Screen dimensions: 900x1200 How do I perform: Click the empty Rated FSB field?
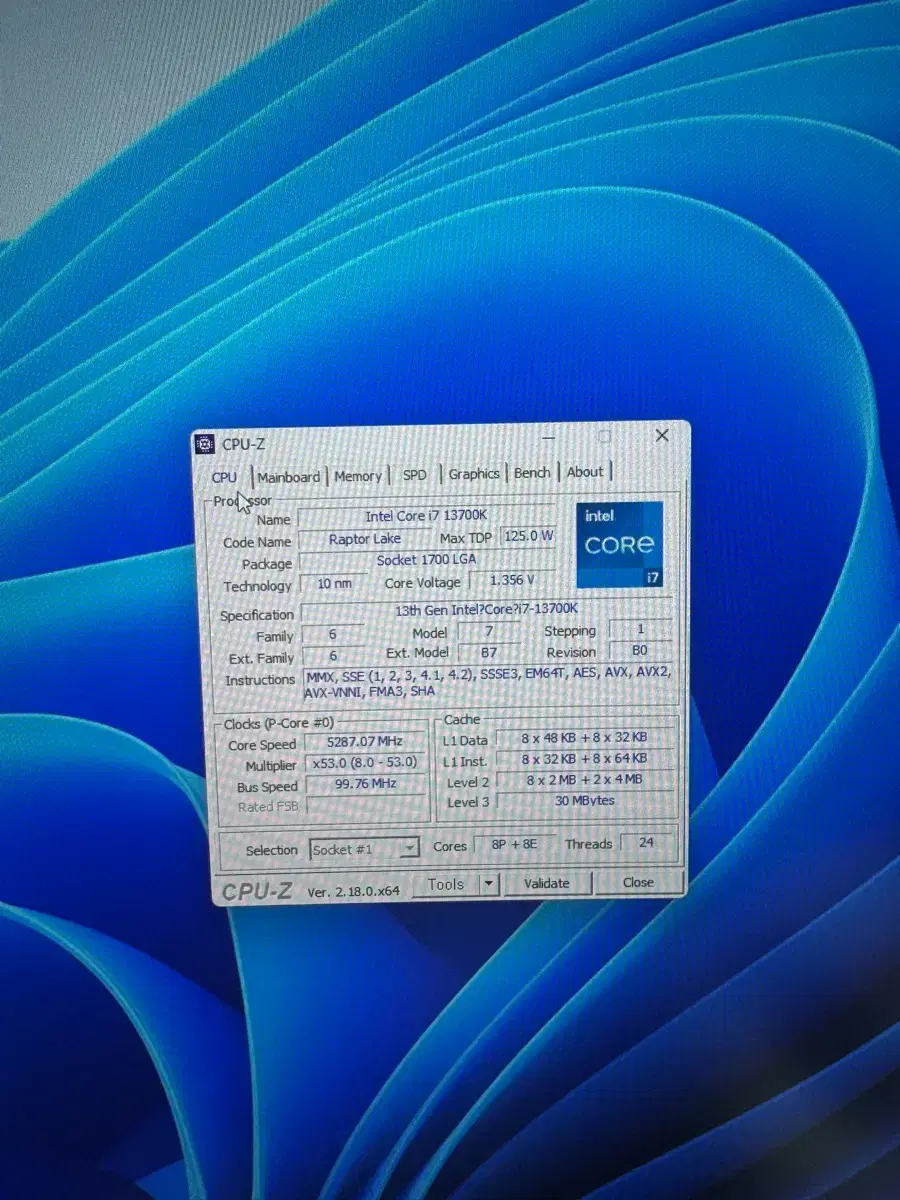point(364,805)
